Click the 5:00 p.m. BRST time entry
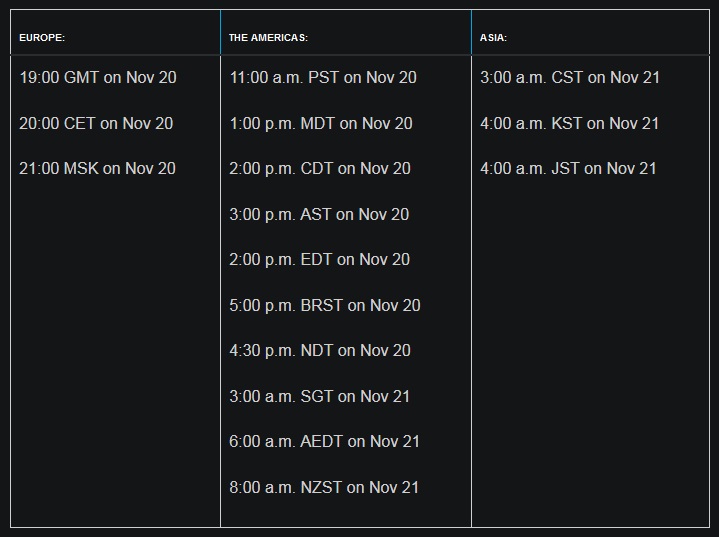719x537 pixels. click(325, 305)
